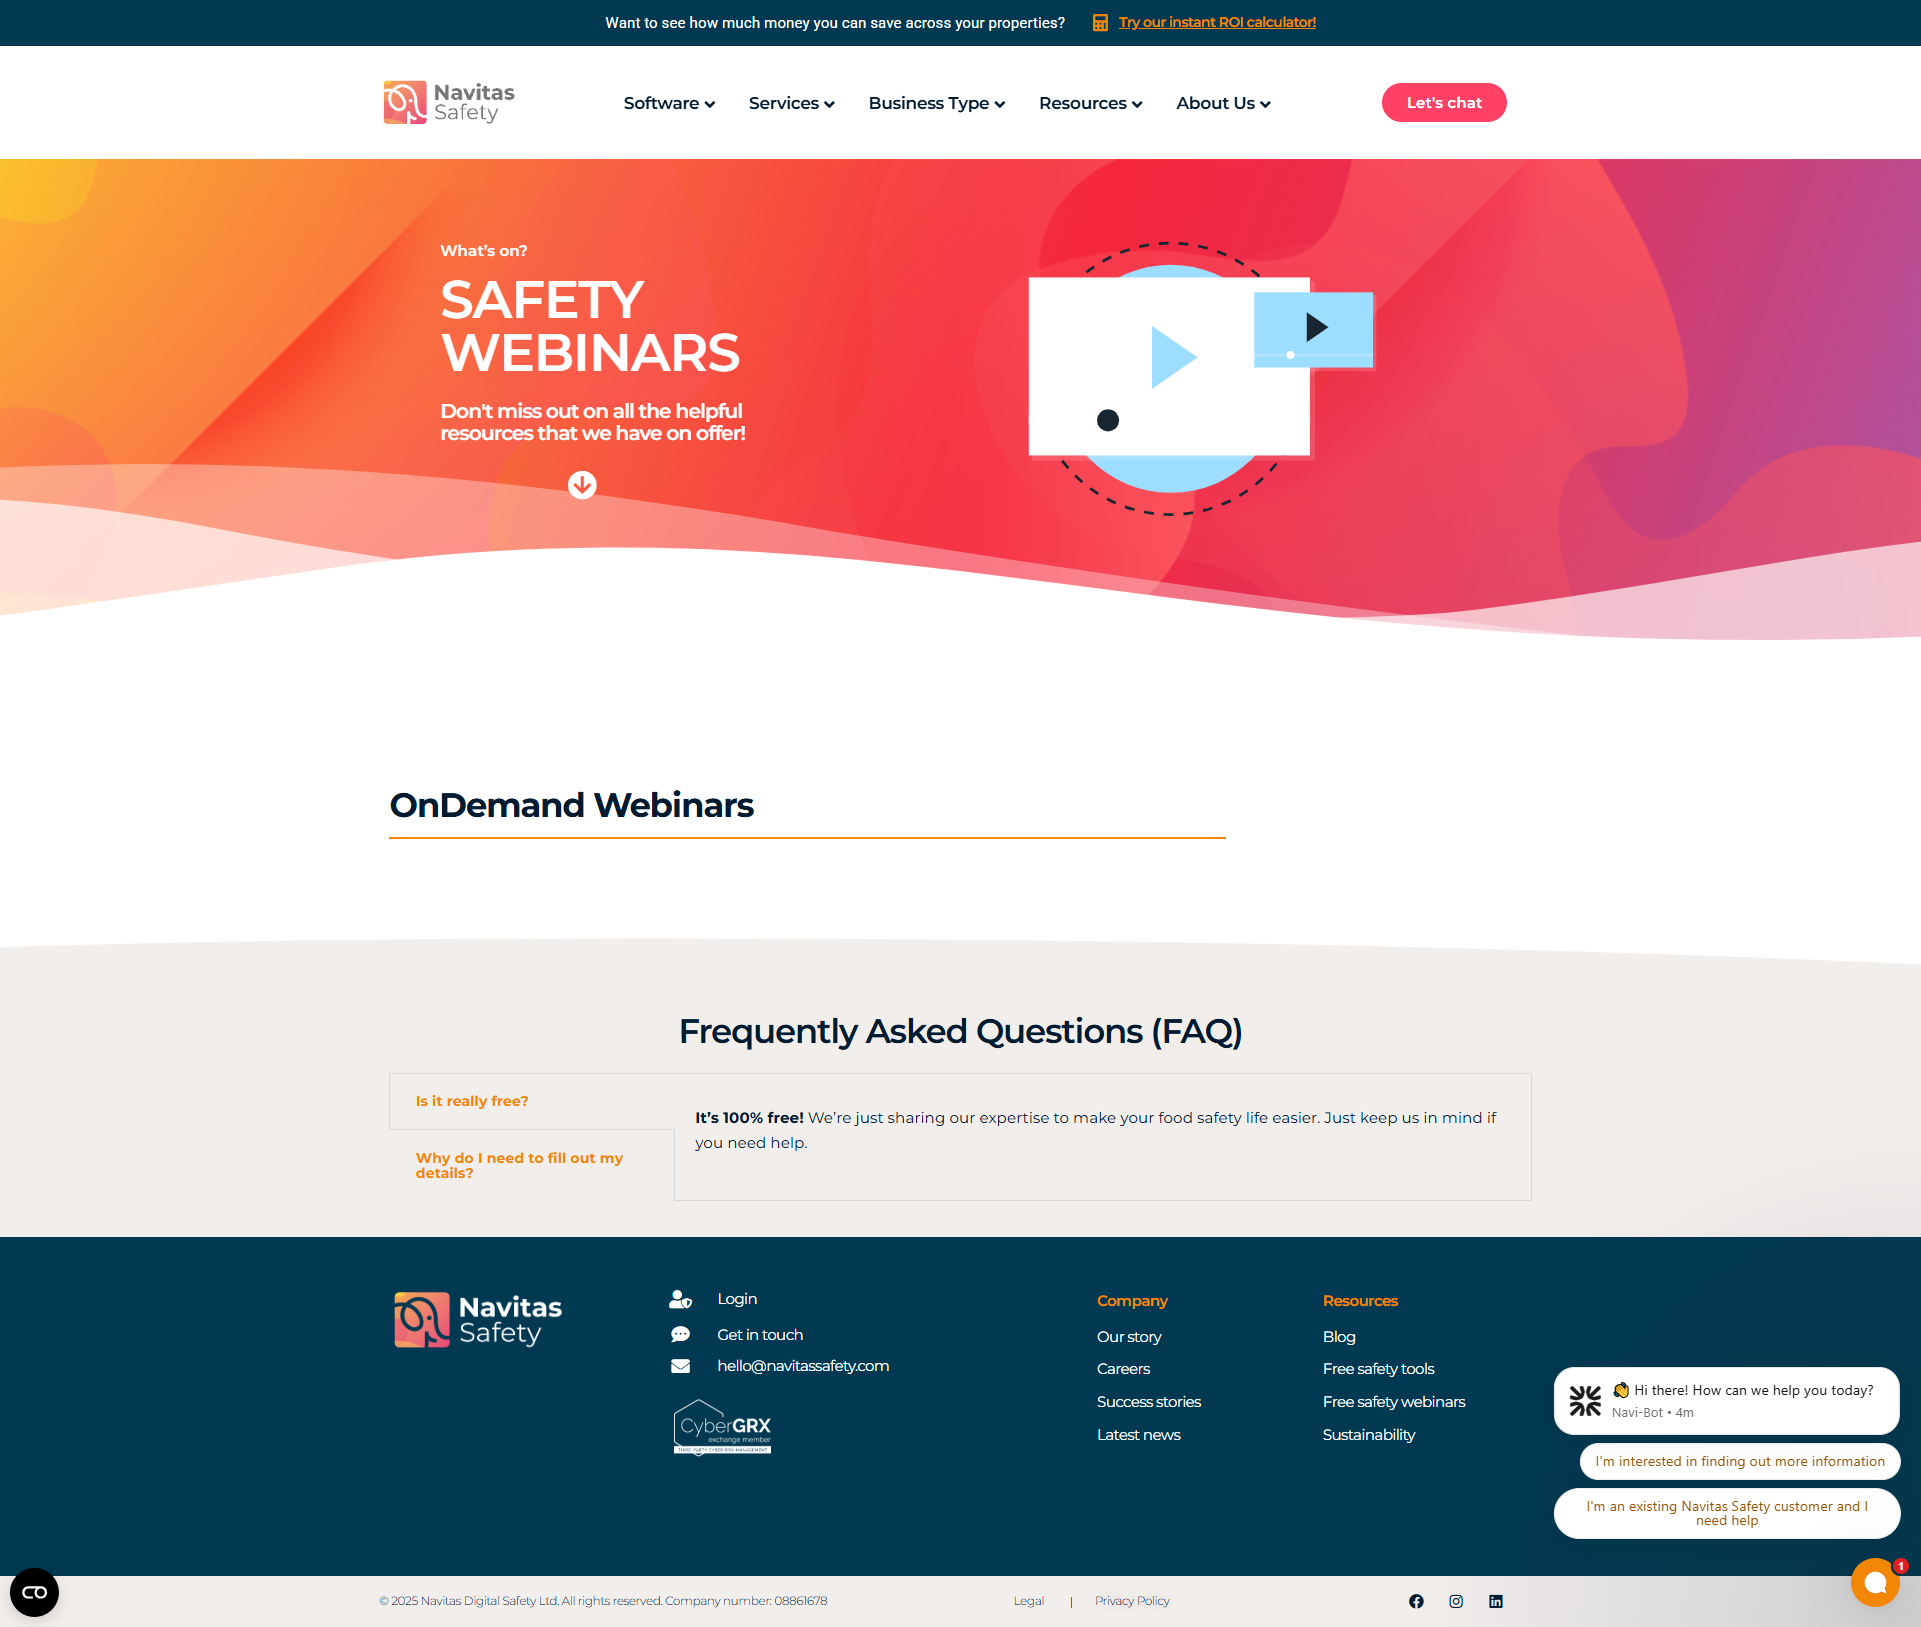Viewport: 1921px width, 1627px height.
Task: Expand the Software dropdown menu
Action: 669,103
